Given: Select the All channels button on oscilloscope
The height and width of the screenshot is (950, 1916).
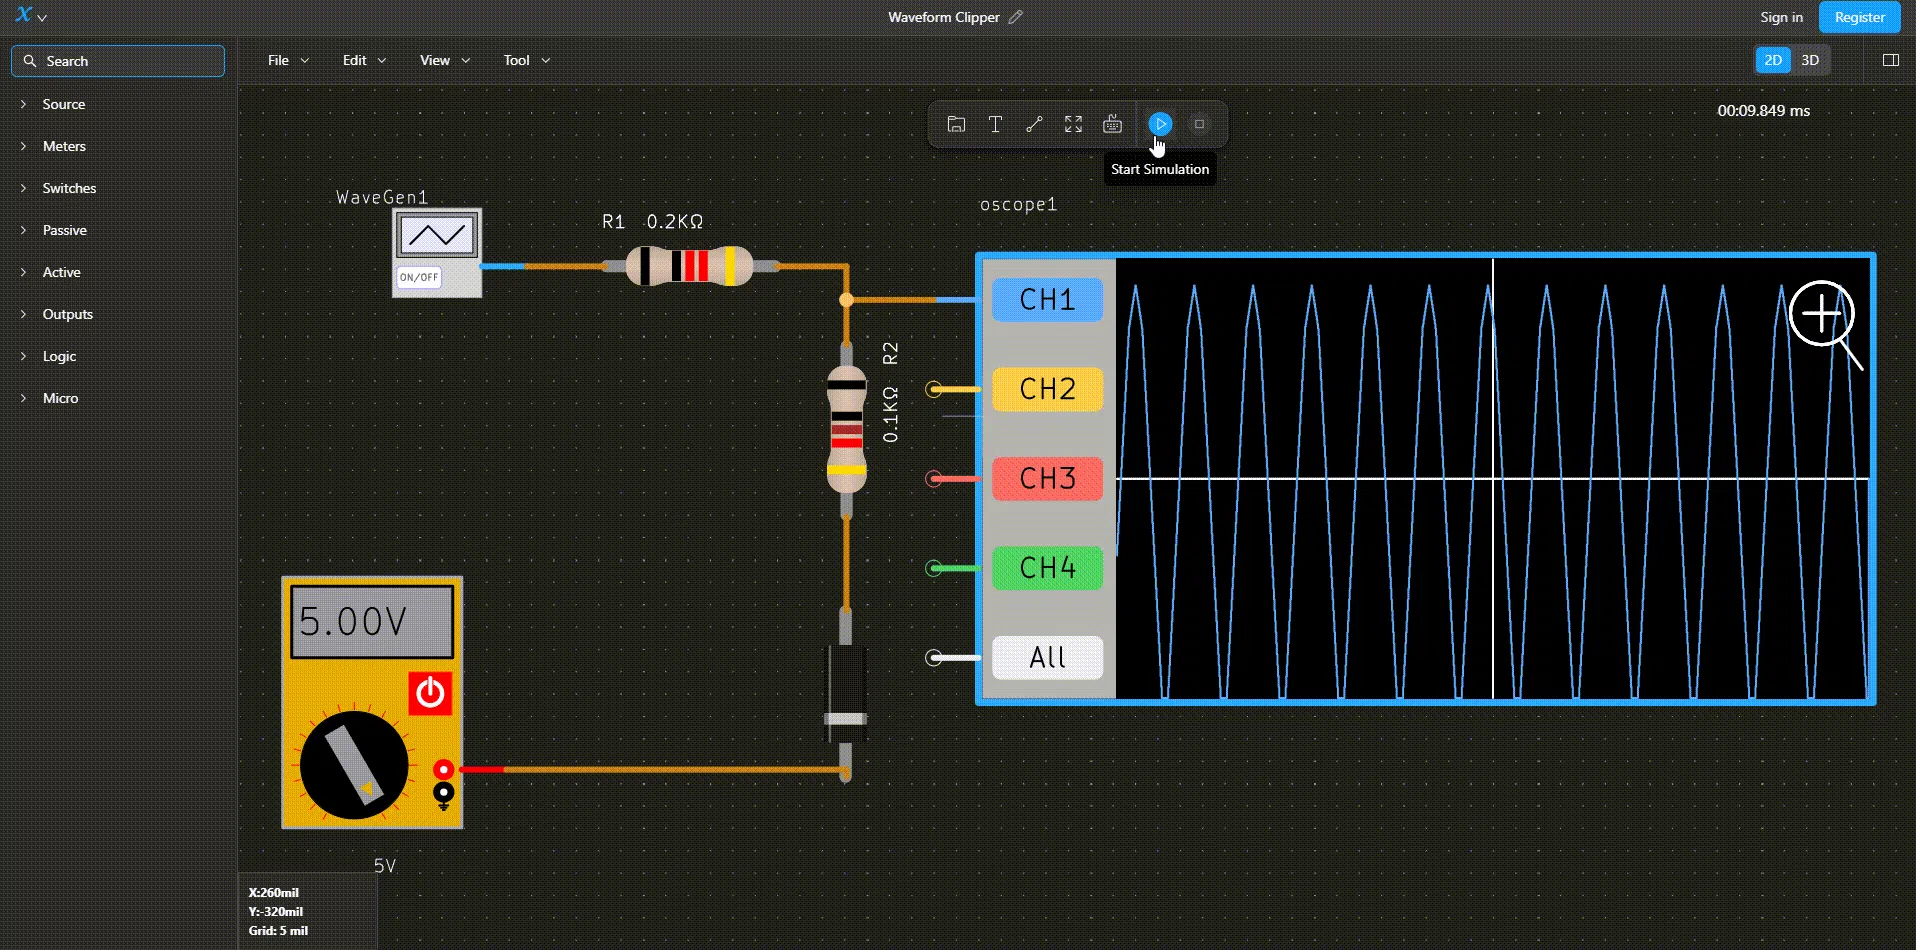Looking at the screenshot, I should click(1047, 657).
